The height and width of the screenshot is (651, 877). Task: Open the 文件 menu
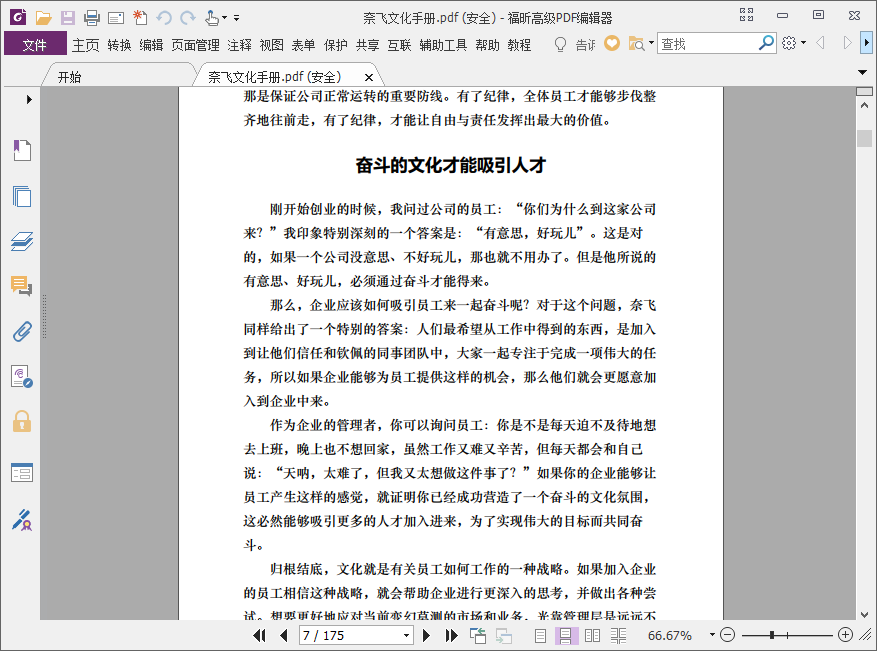pos(35,44)
